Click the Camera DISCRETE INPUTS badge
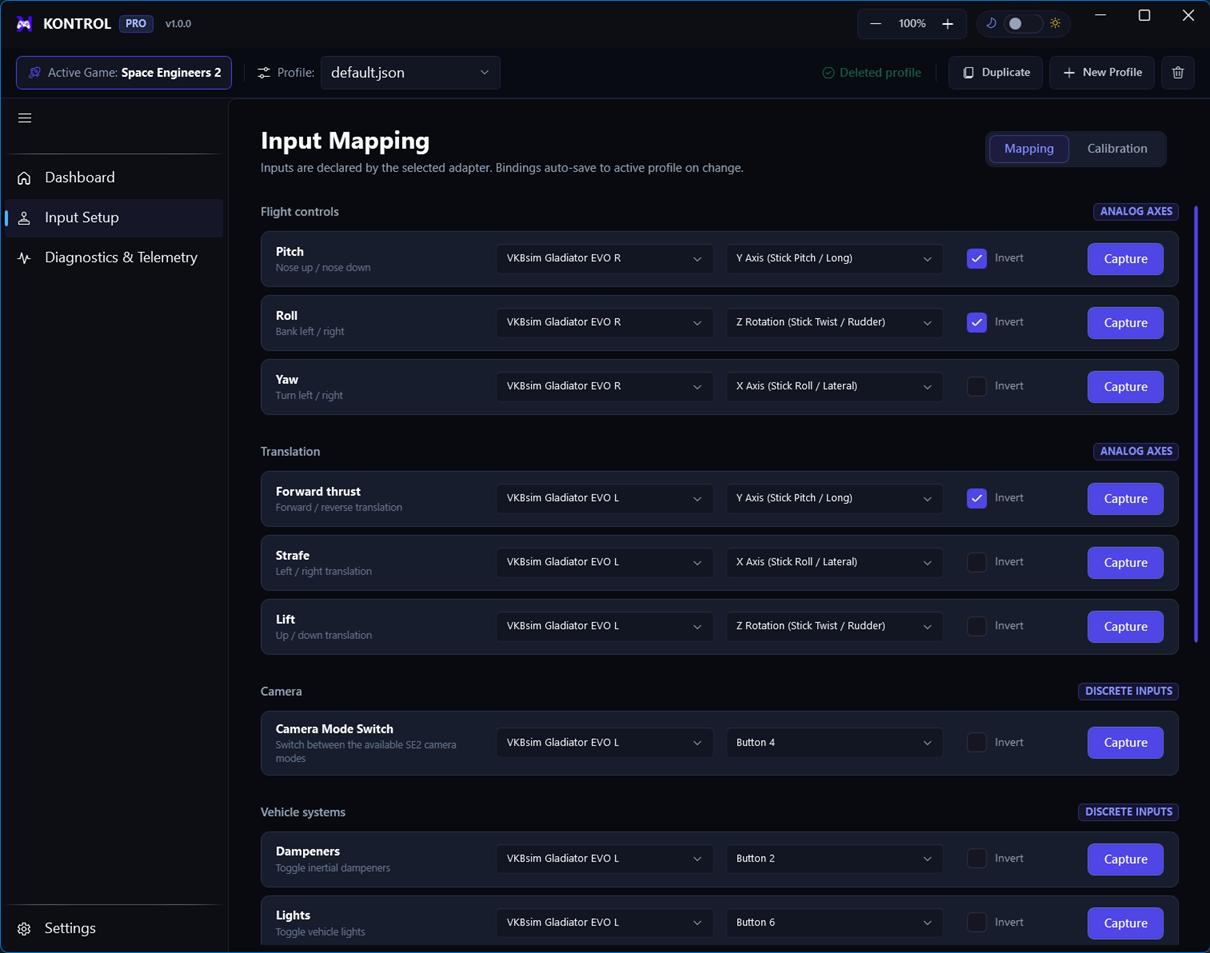 [1129, 692]
